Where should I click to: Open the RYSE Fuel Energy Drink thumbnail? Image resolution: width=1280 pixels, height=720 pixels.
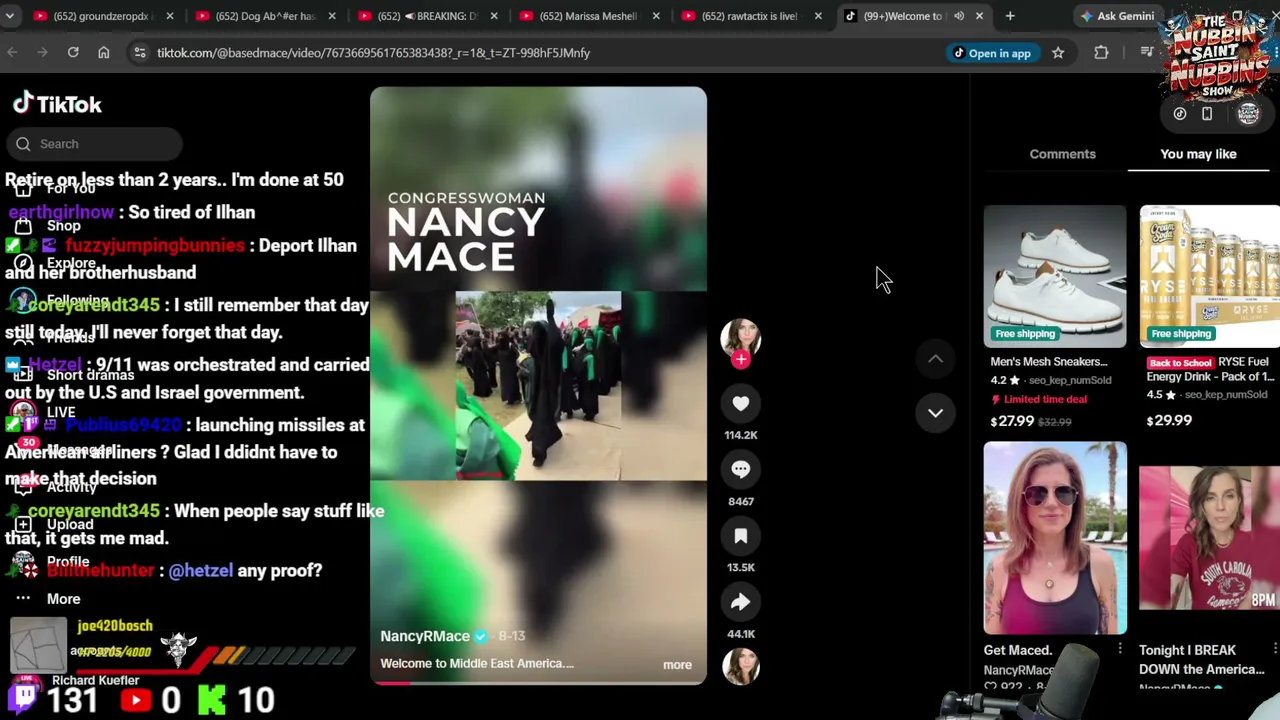point(1210,277)
